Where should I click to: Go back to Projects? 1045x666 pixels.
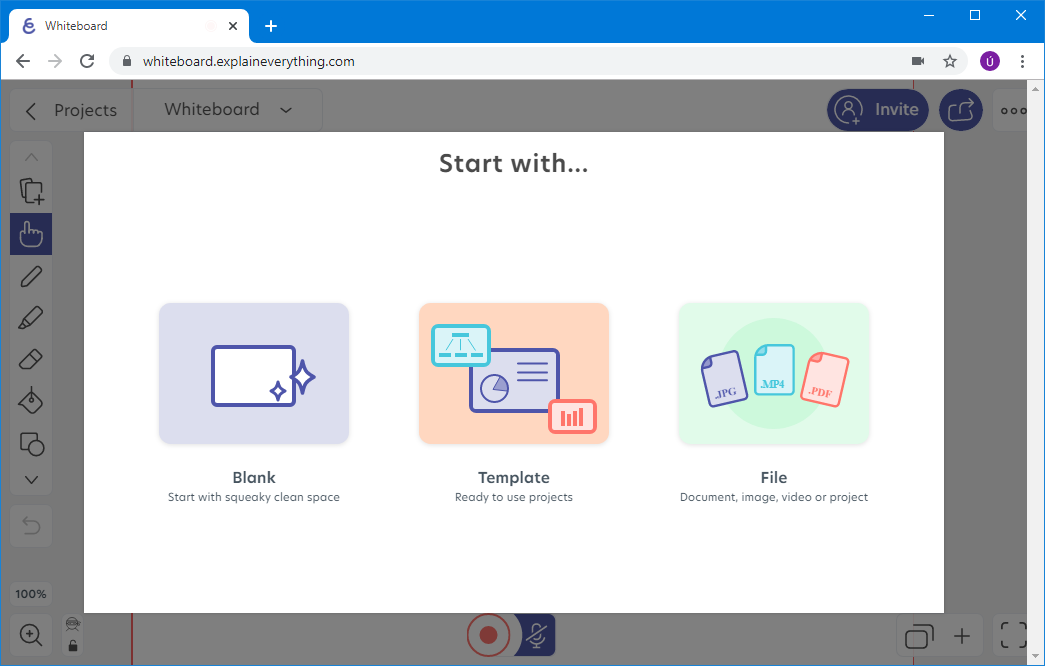72,111
